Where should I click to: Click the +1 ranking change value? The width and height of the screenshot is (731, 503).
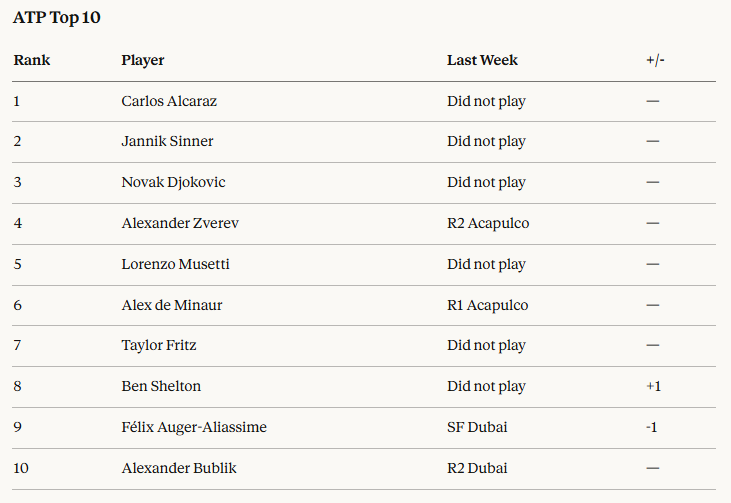pyautogui.click(x=654, y=386)
